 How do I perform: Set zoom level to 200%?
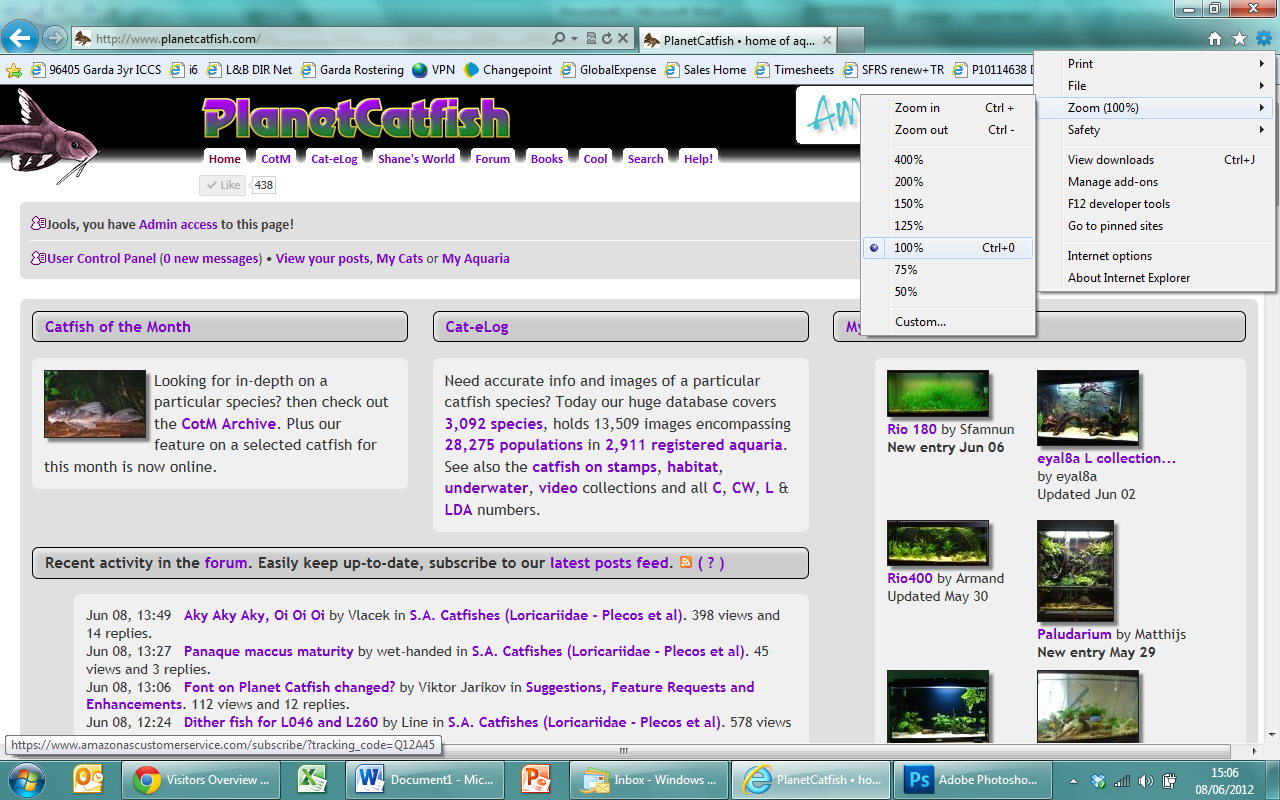(948, 182)
